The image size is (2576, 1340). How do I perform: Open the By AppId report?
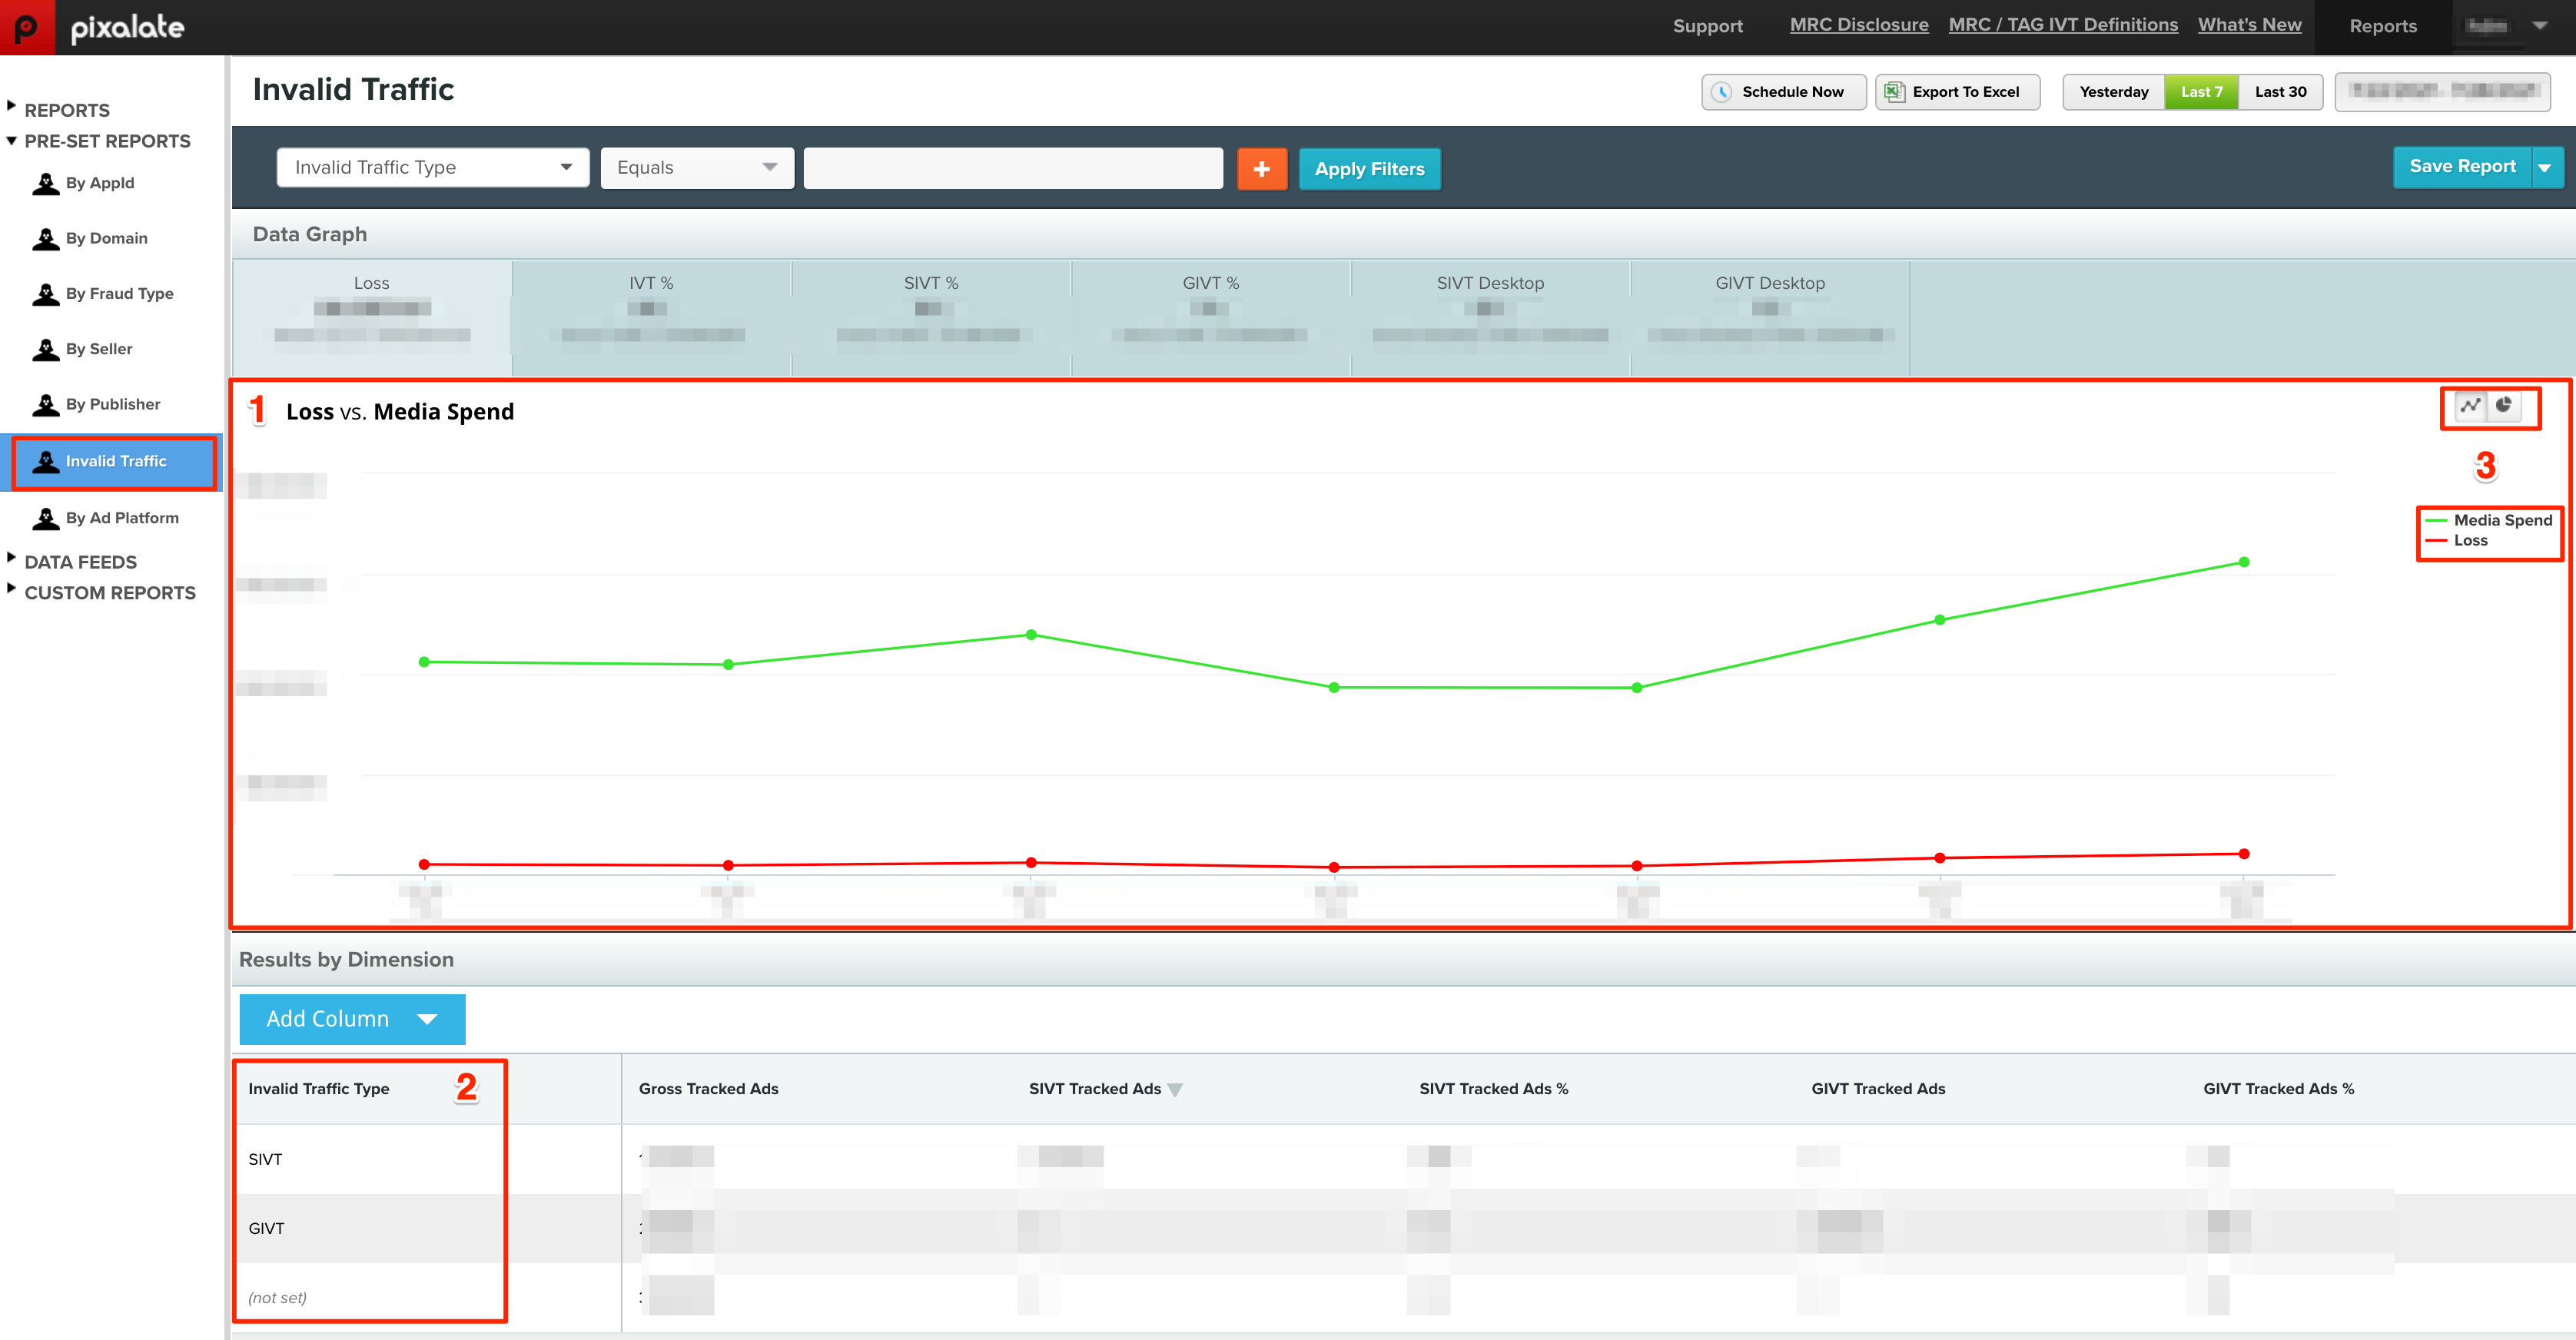coord(100,183)
